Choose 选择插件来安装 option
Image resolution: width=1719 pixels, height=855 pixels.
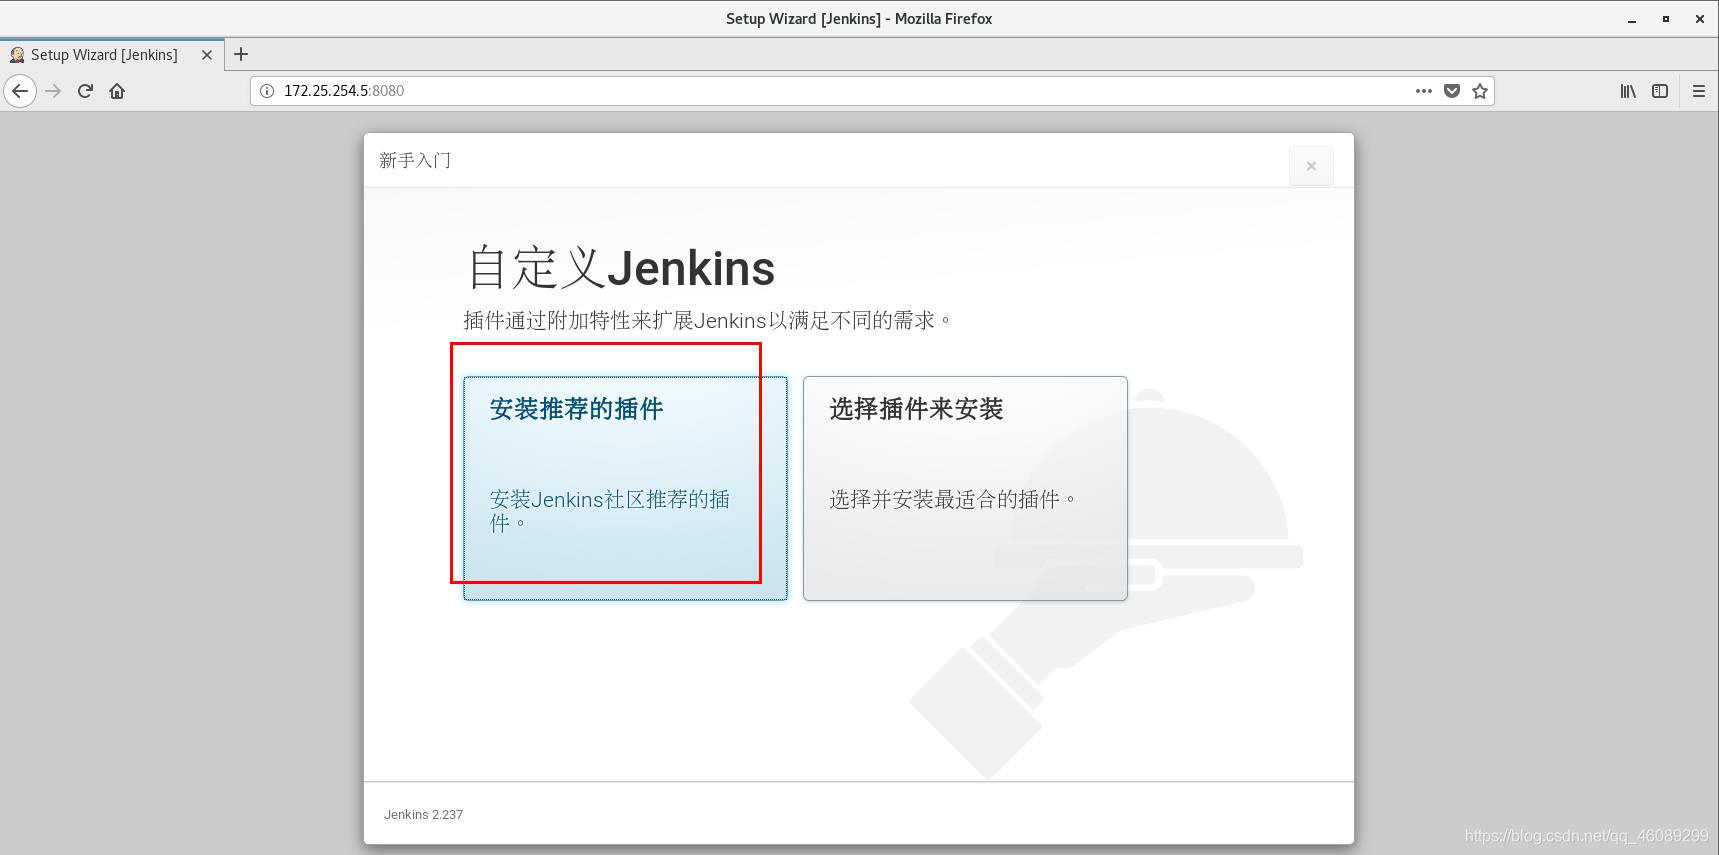coord(965,488)
